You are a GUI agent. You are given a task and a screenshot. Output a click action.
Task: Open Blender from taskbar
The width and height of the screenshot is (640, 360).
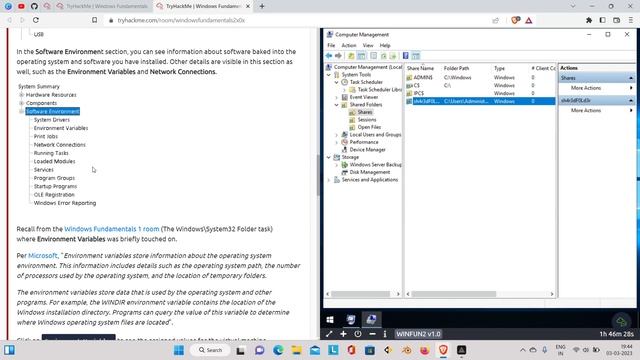tap(407, 350)
